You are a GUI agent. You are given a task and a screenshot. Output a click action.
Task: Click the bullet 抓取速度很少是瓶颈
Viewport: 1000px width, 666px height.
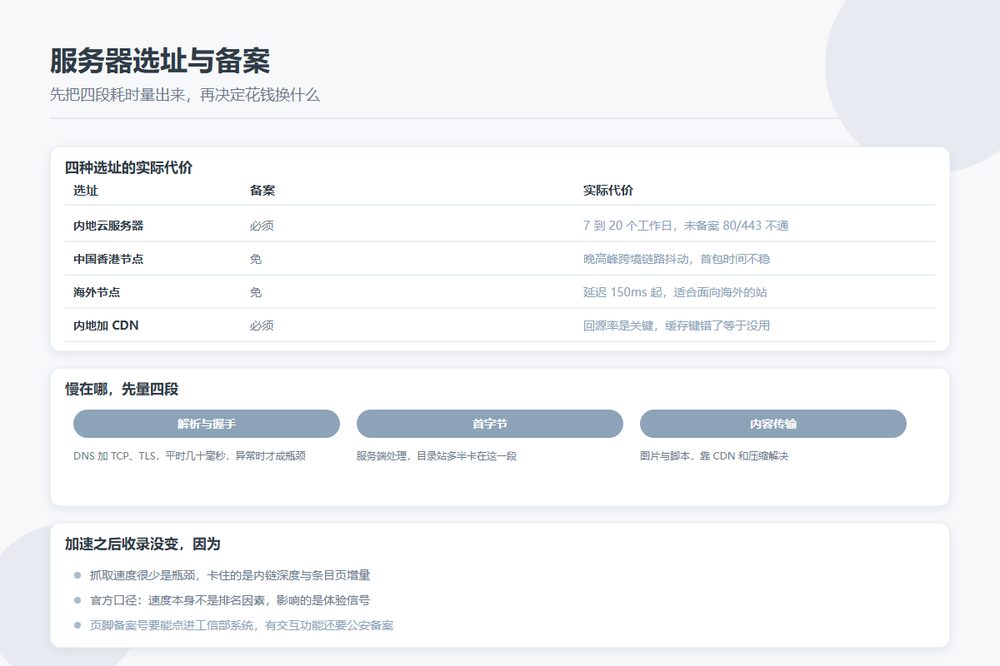pos(230,575)
